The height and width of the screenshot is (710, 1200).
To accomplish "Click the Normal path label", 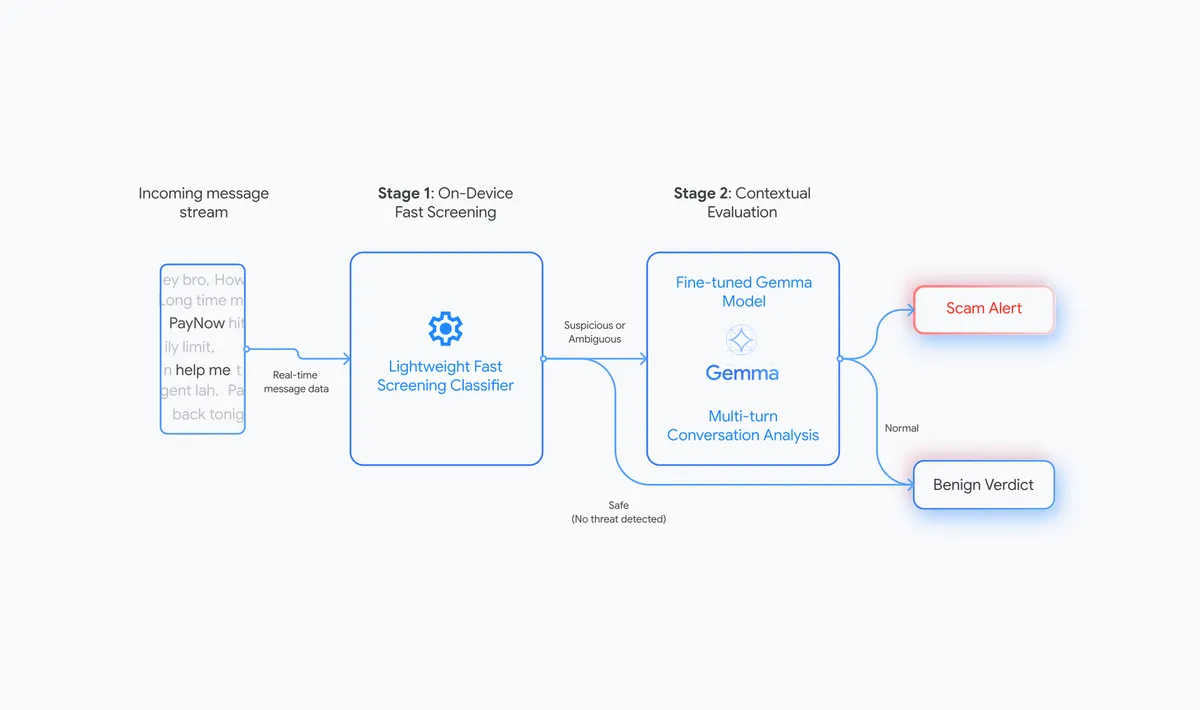I will 902,428.
